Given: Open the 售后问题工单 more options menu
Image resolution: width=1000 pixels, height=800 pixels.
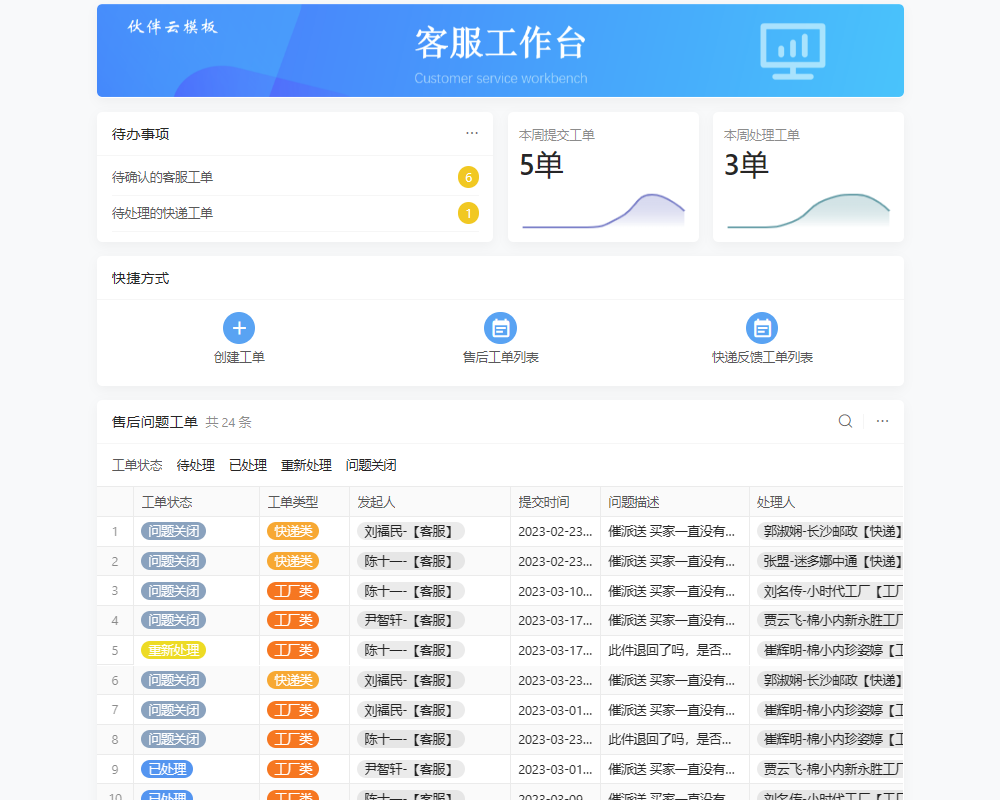Looking at the screenshot, I should point(882,421).
